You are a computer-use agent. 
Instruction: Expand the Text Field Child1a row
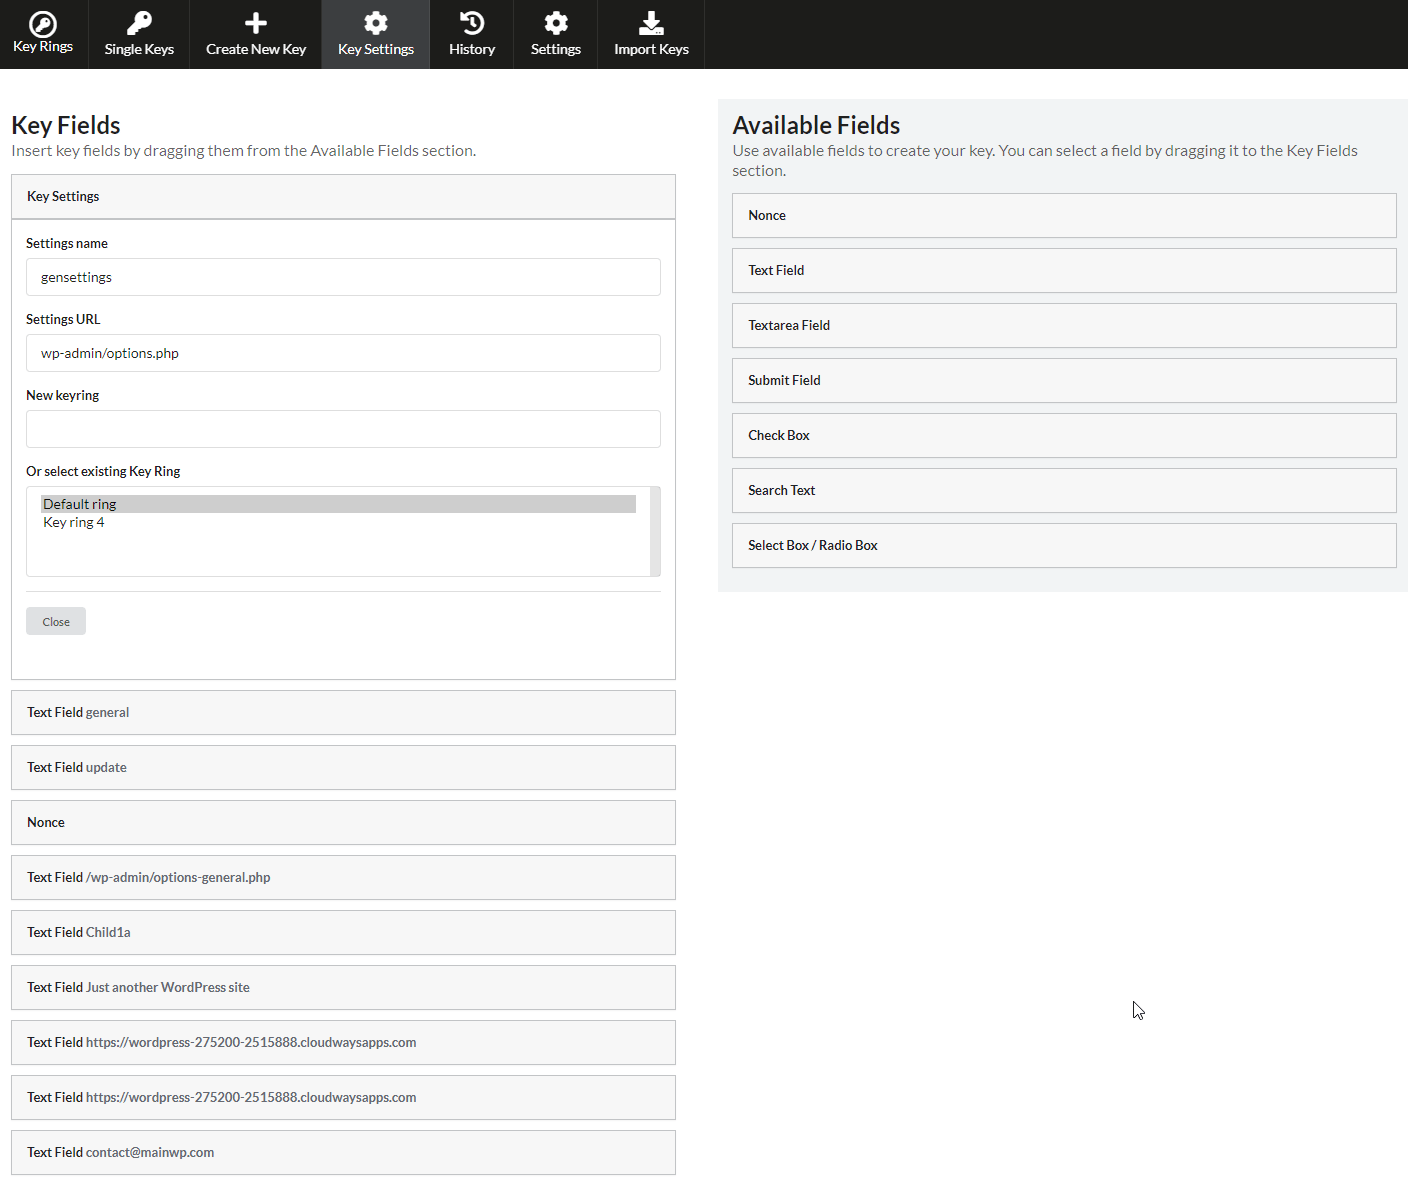click(x=343, y=932)
